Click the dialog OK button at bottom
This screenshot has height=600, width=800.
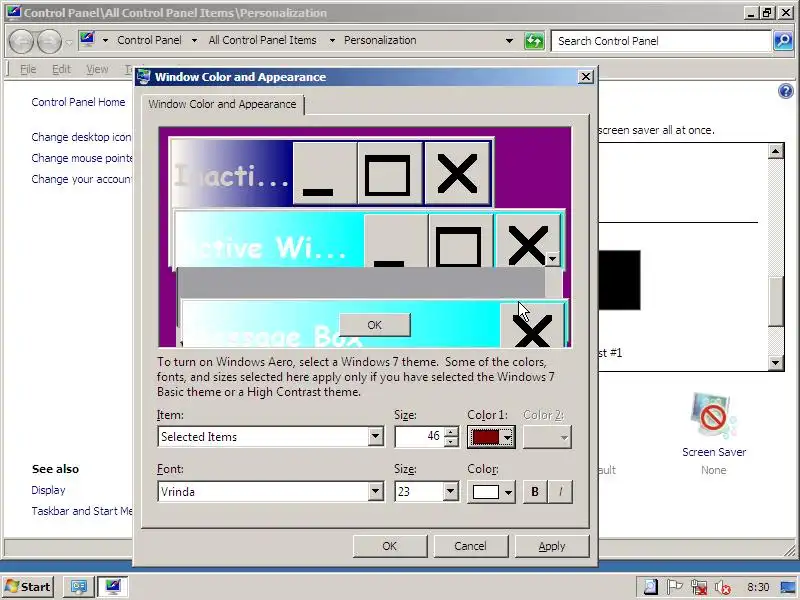click(390, 546)
